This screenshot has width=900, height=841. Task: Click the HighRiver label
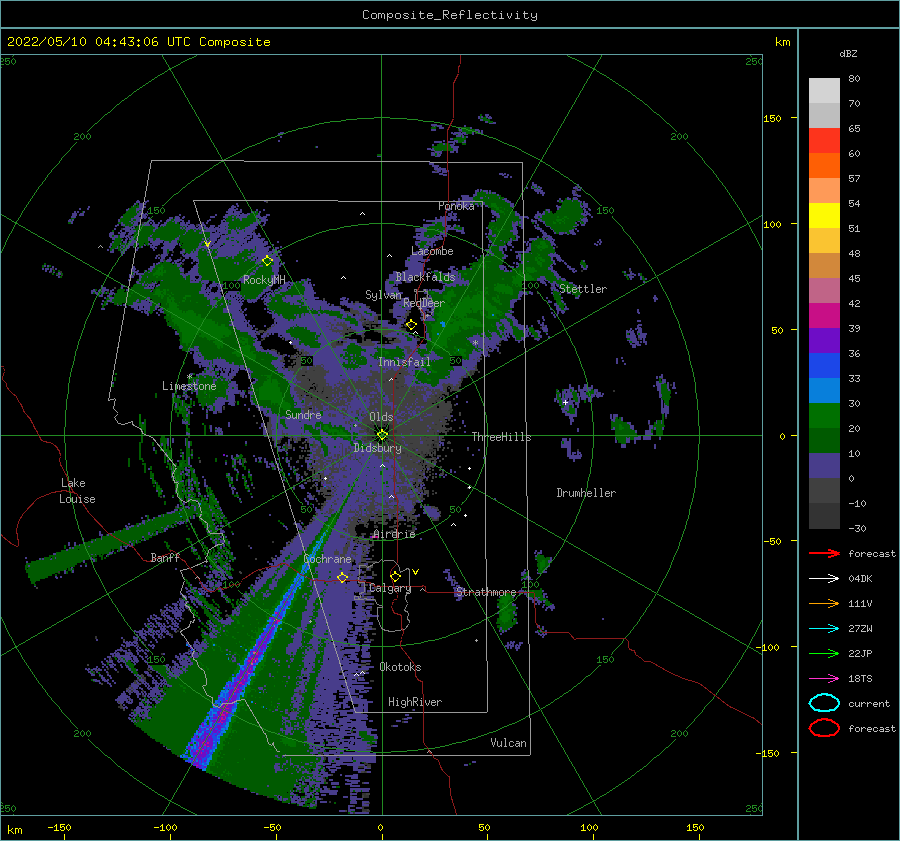tap(415, 702)
